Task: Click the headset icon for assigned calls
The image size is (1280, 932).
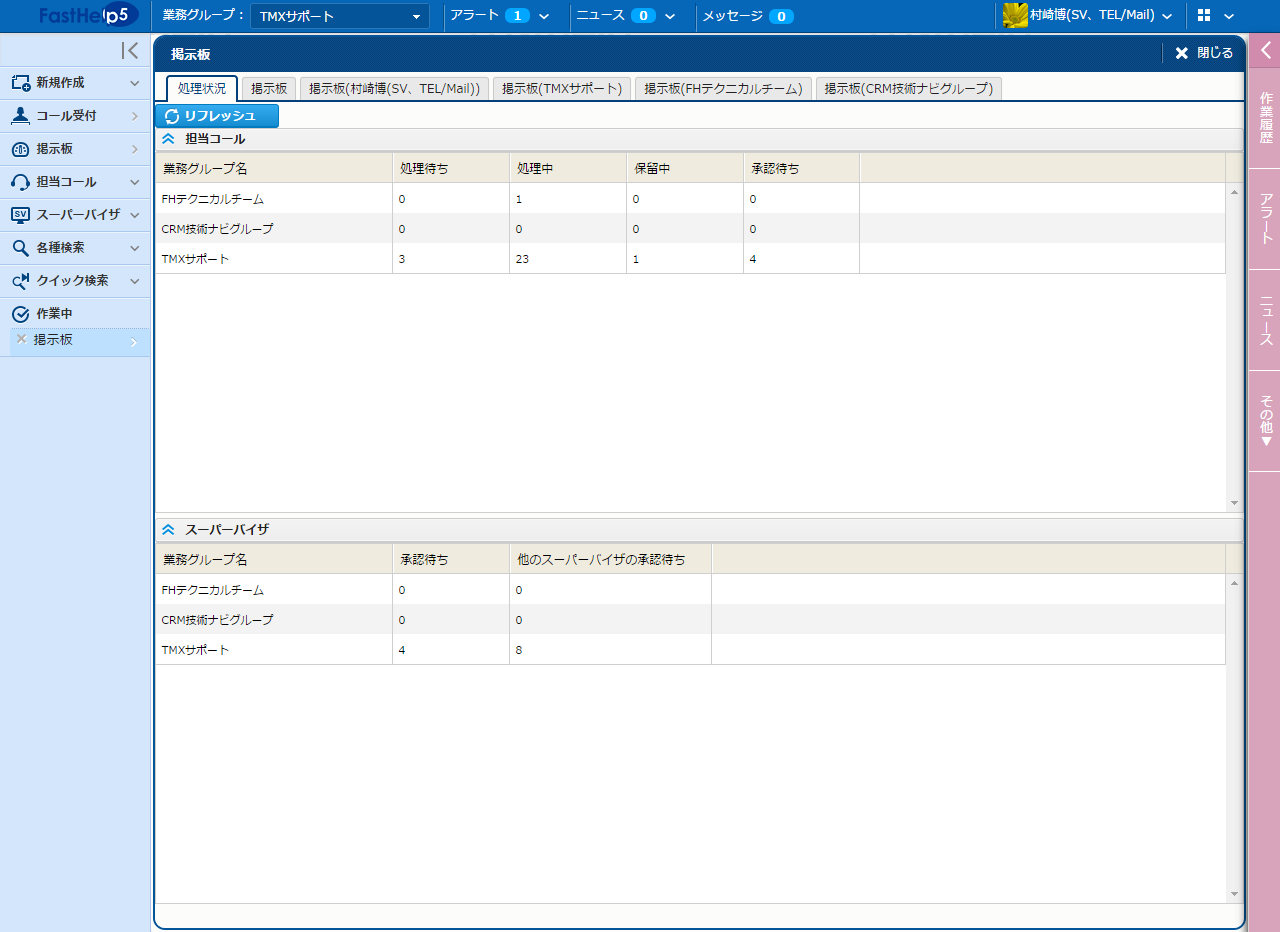Action: [21, 182]
